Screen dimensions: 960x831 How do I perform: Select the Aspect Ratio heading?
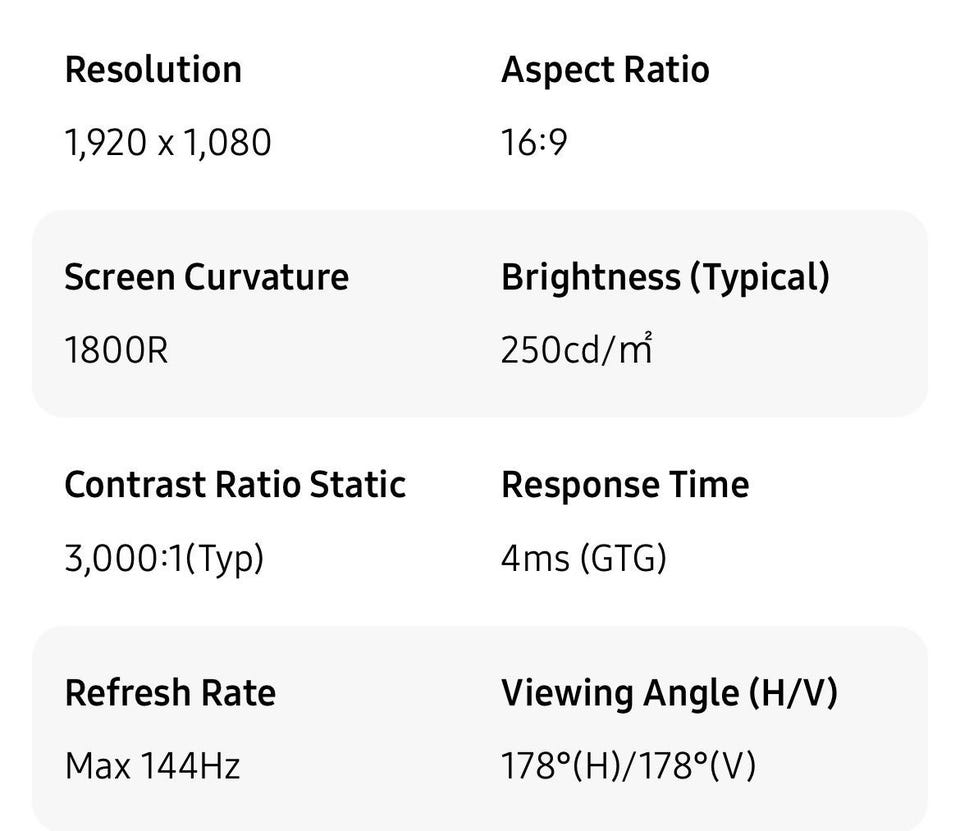coord(604,70)
